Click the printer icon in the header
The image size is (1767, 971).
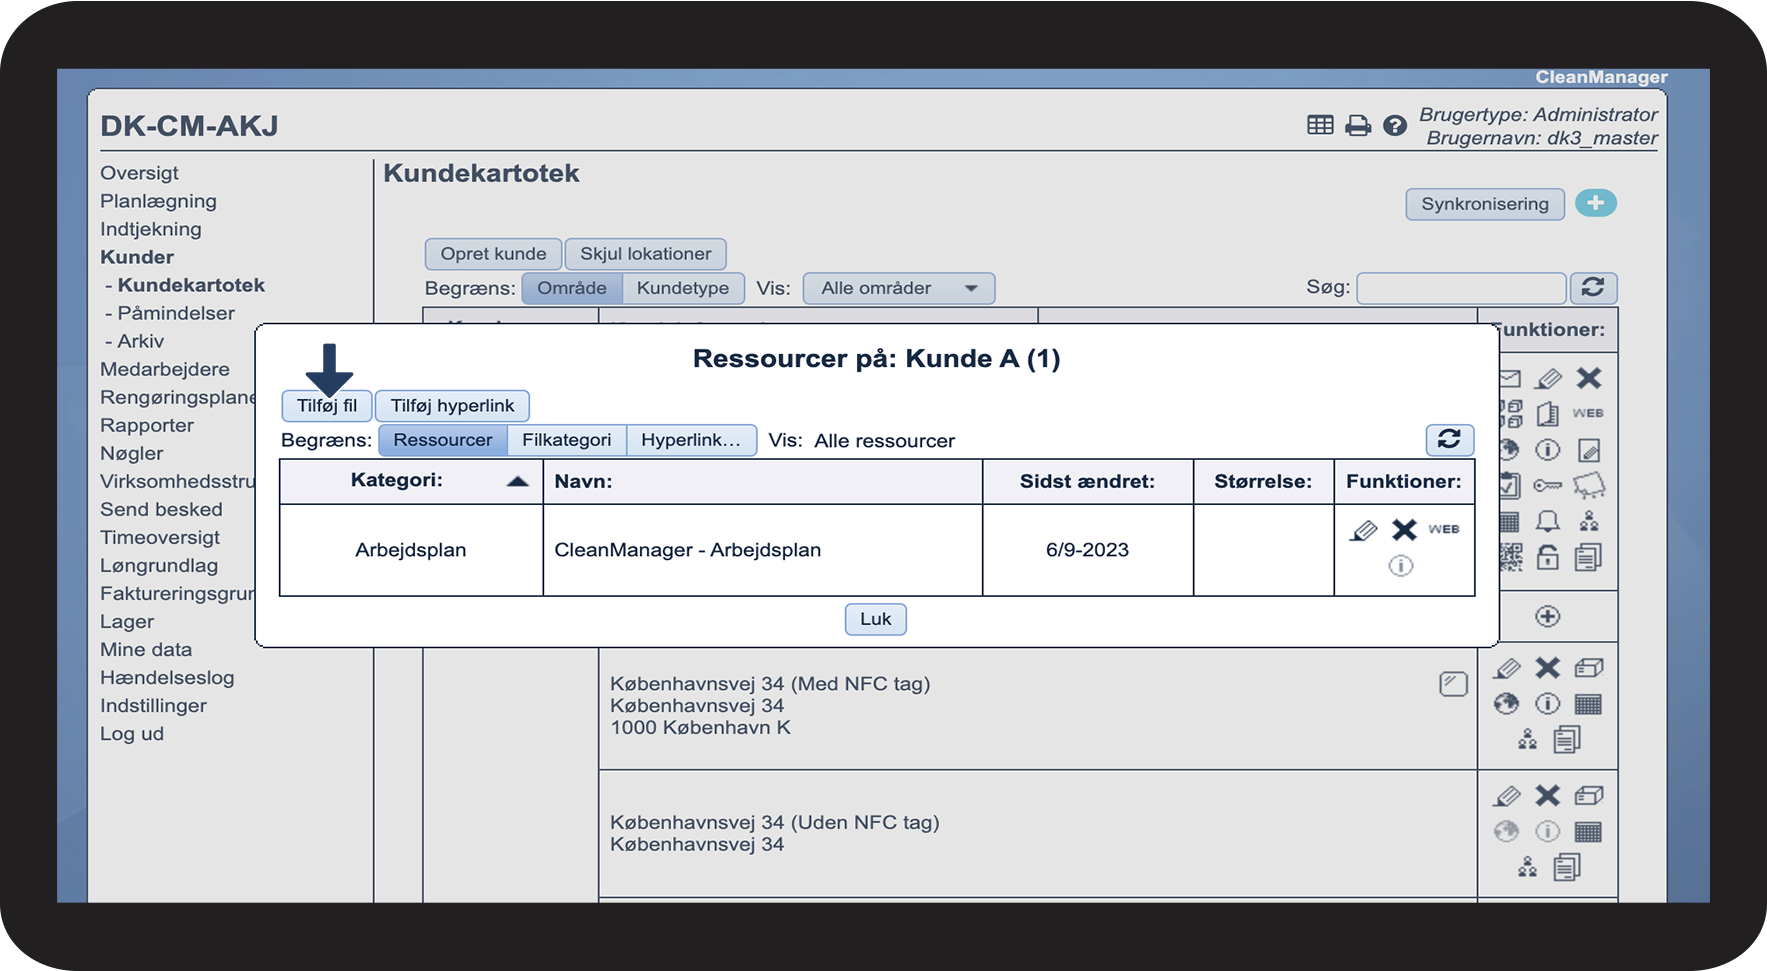(x=1357, y=126)
